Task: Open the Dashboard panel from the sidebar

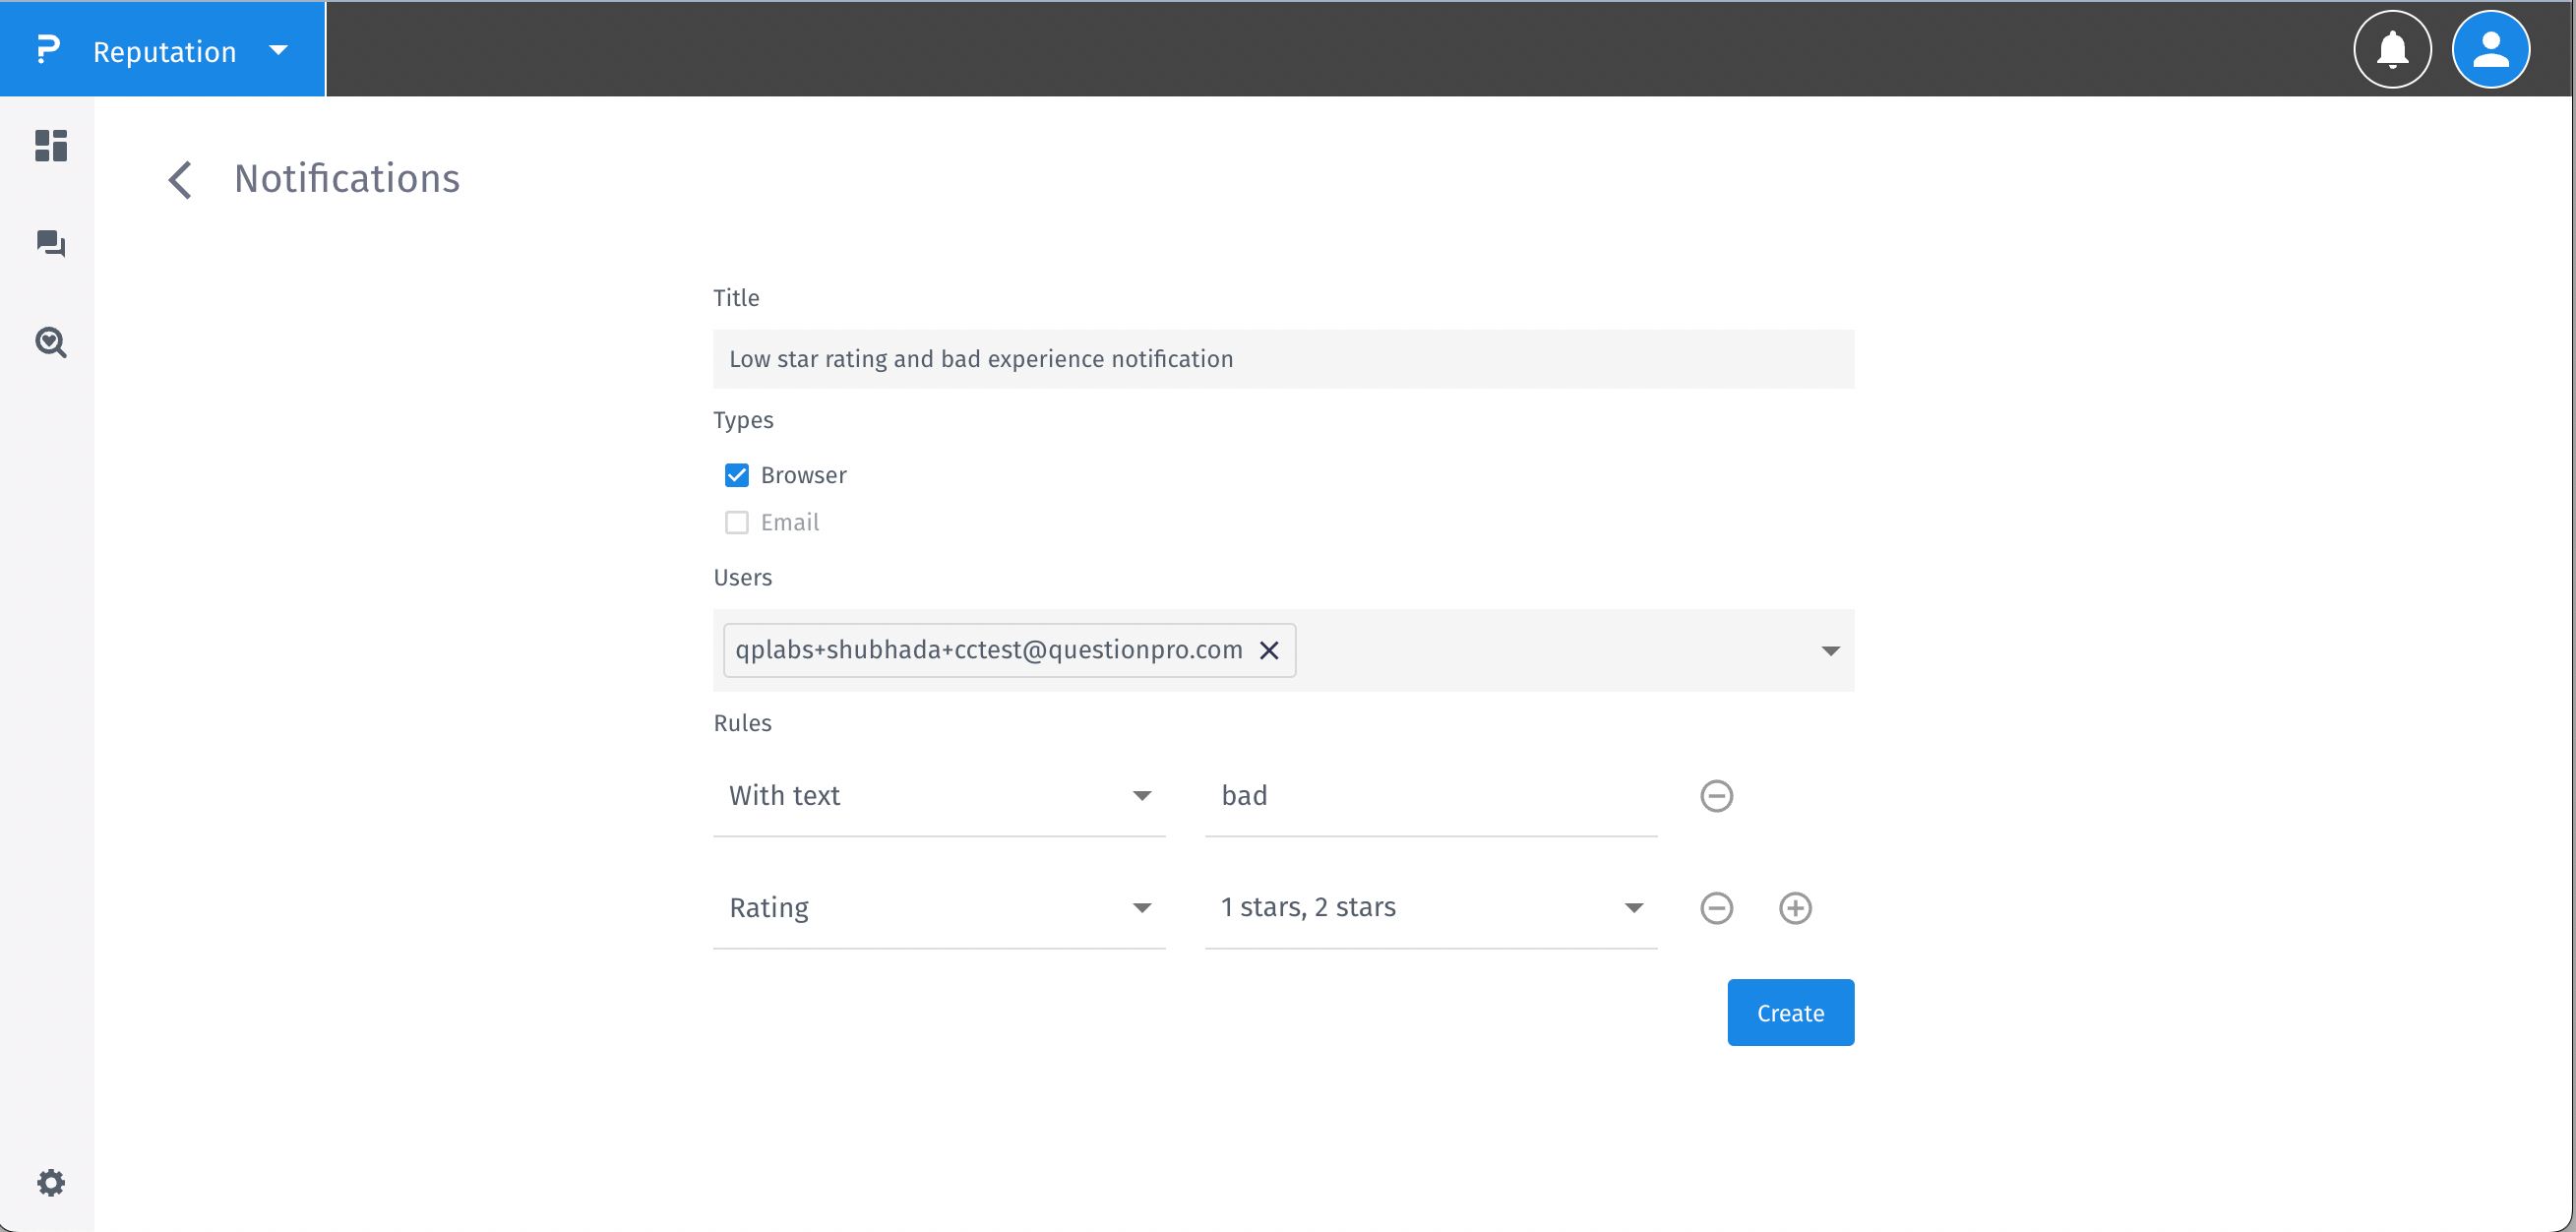Action: tap(50, 146)
